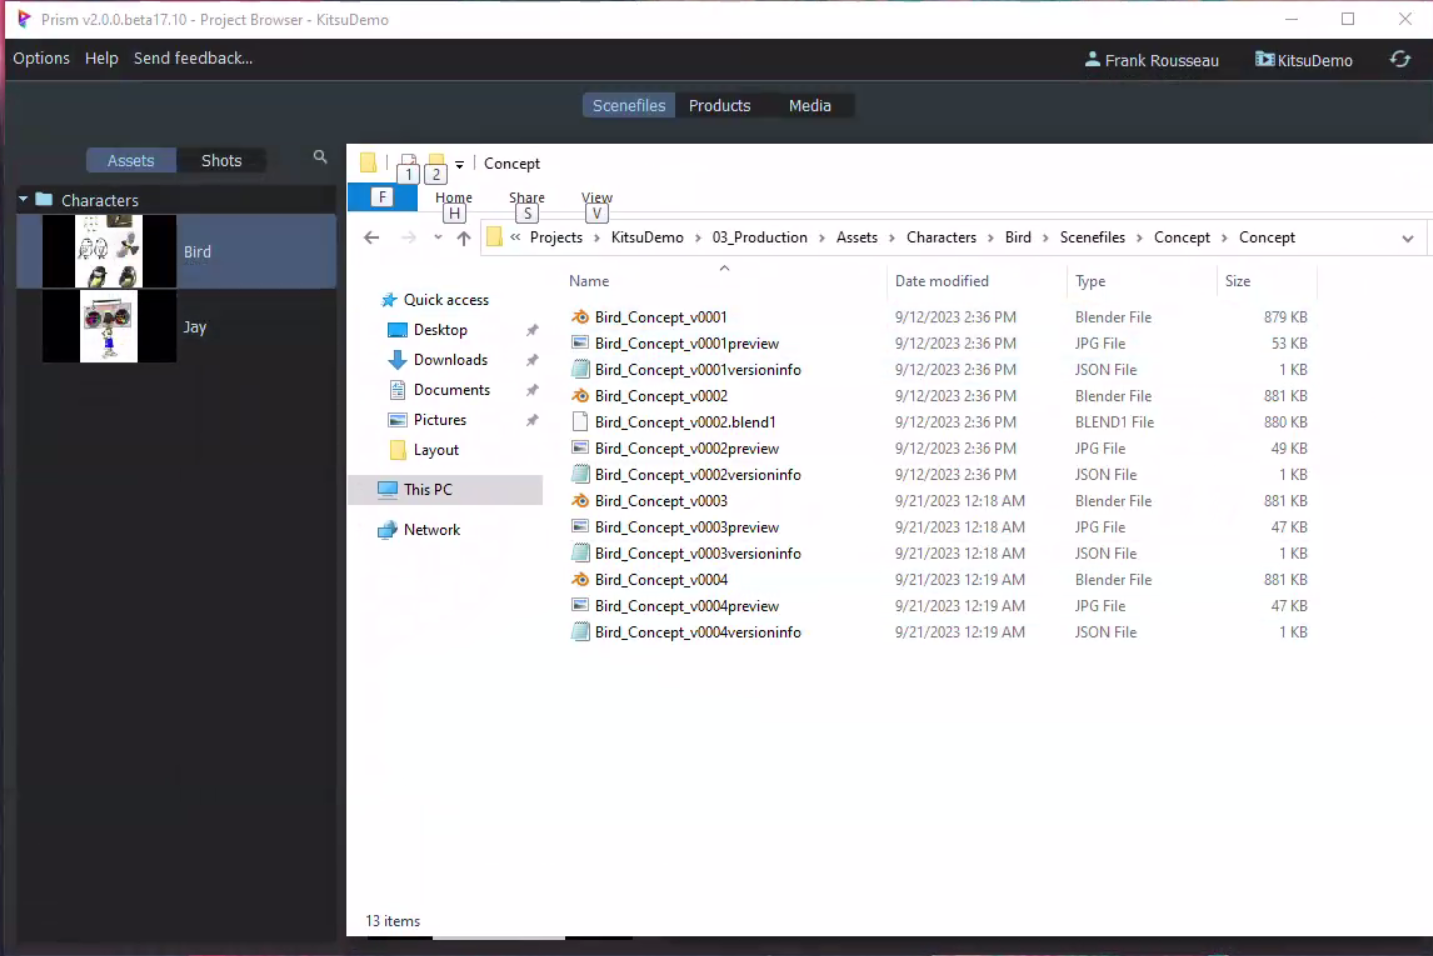Click the JSON icon of Bird_Concept_v0003versioninfo
Image resolution: width=1433 pixels, height=956 pixels.
coord(580,553)
